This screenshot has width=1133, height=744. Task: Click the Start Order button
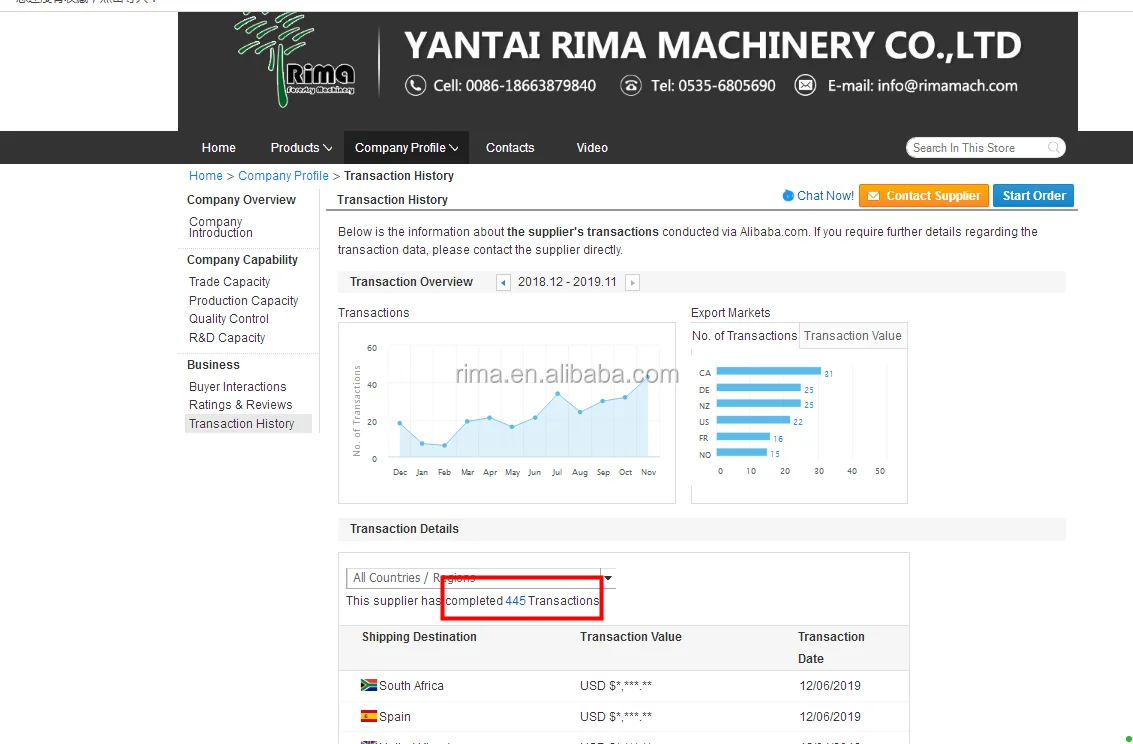[x=1034, y=196]
